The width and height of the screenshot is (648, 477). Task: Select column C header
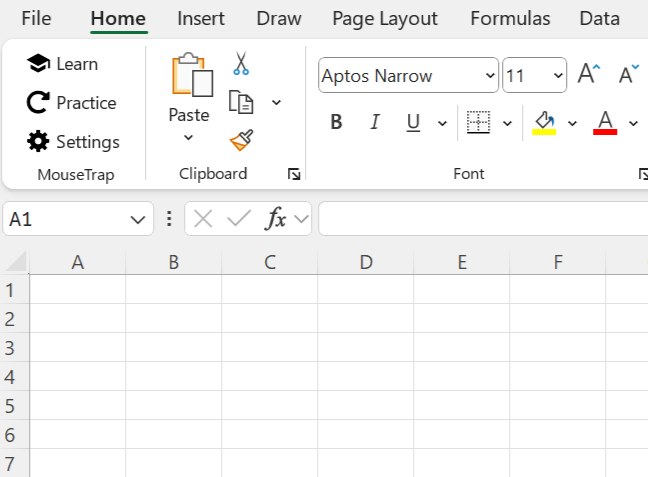(270, 262)
